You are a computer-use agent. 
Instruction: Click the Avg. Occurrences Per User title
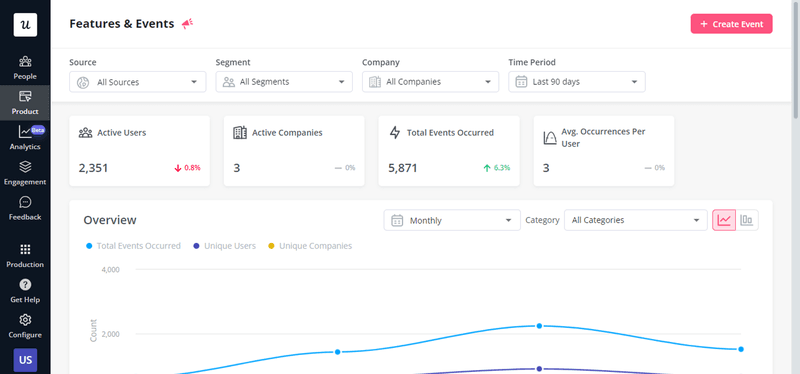coord(604,138)
